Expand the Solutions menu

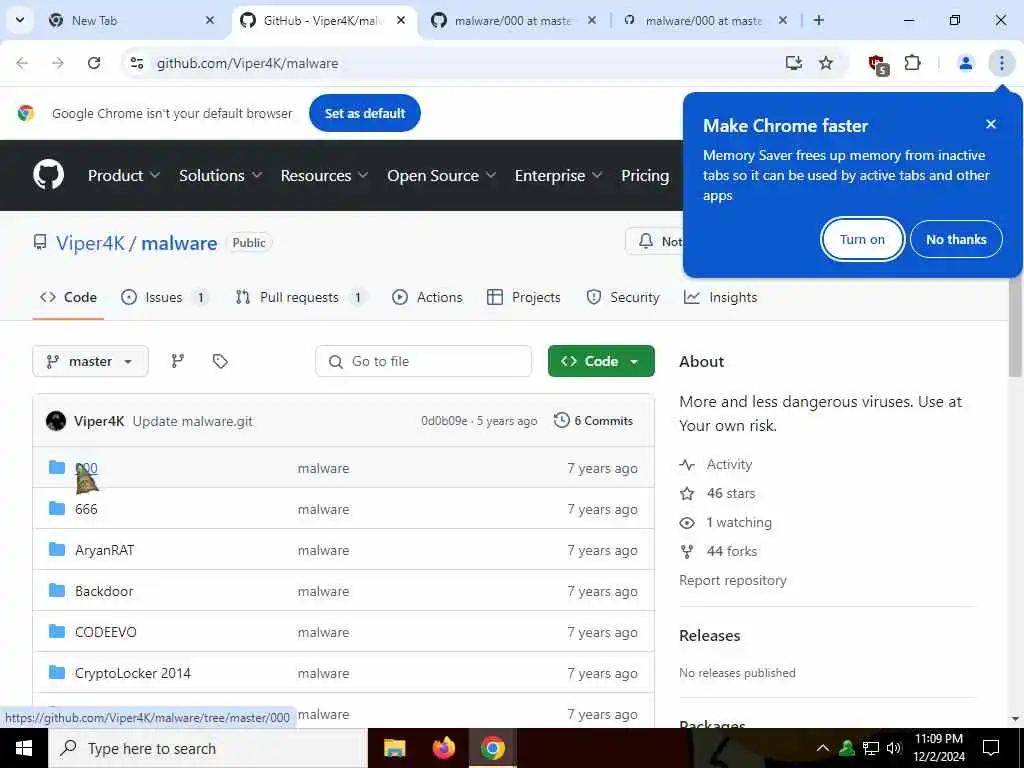click(221, 176)
